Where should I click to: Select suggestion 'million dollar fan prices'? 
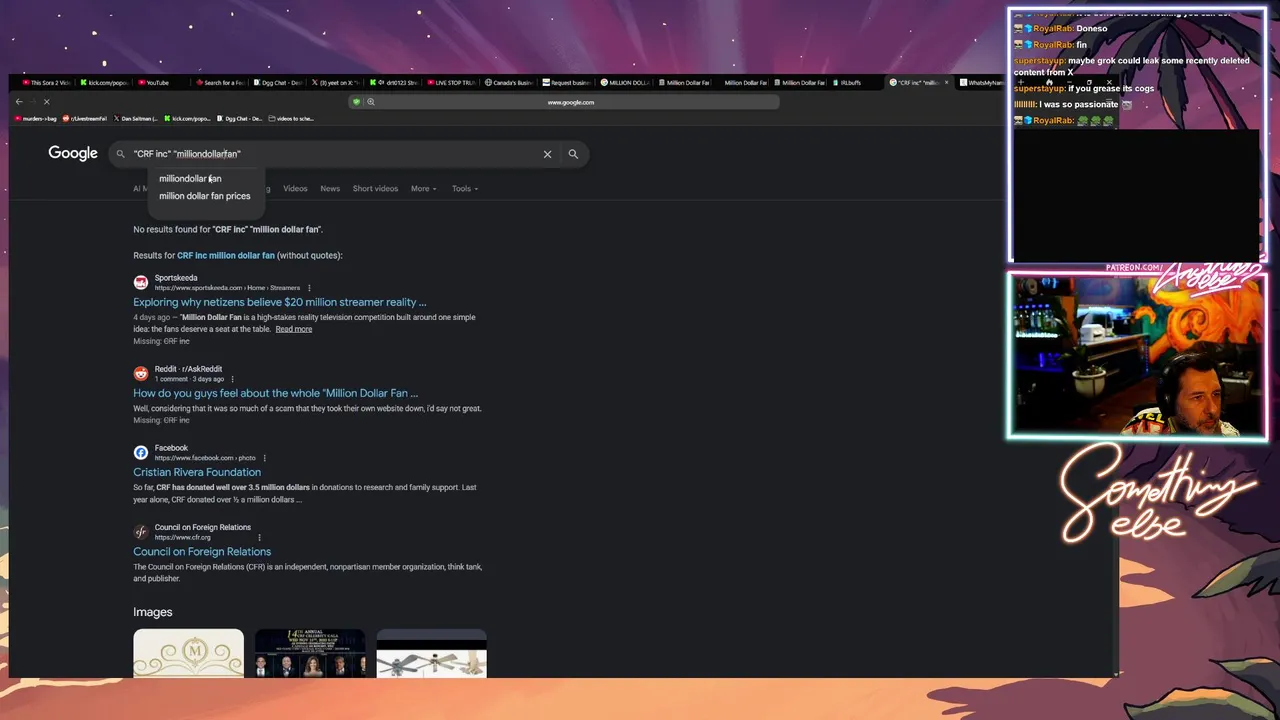[x=205, y=196]
